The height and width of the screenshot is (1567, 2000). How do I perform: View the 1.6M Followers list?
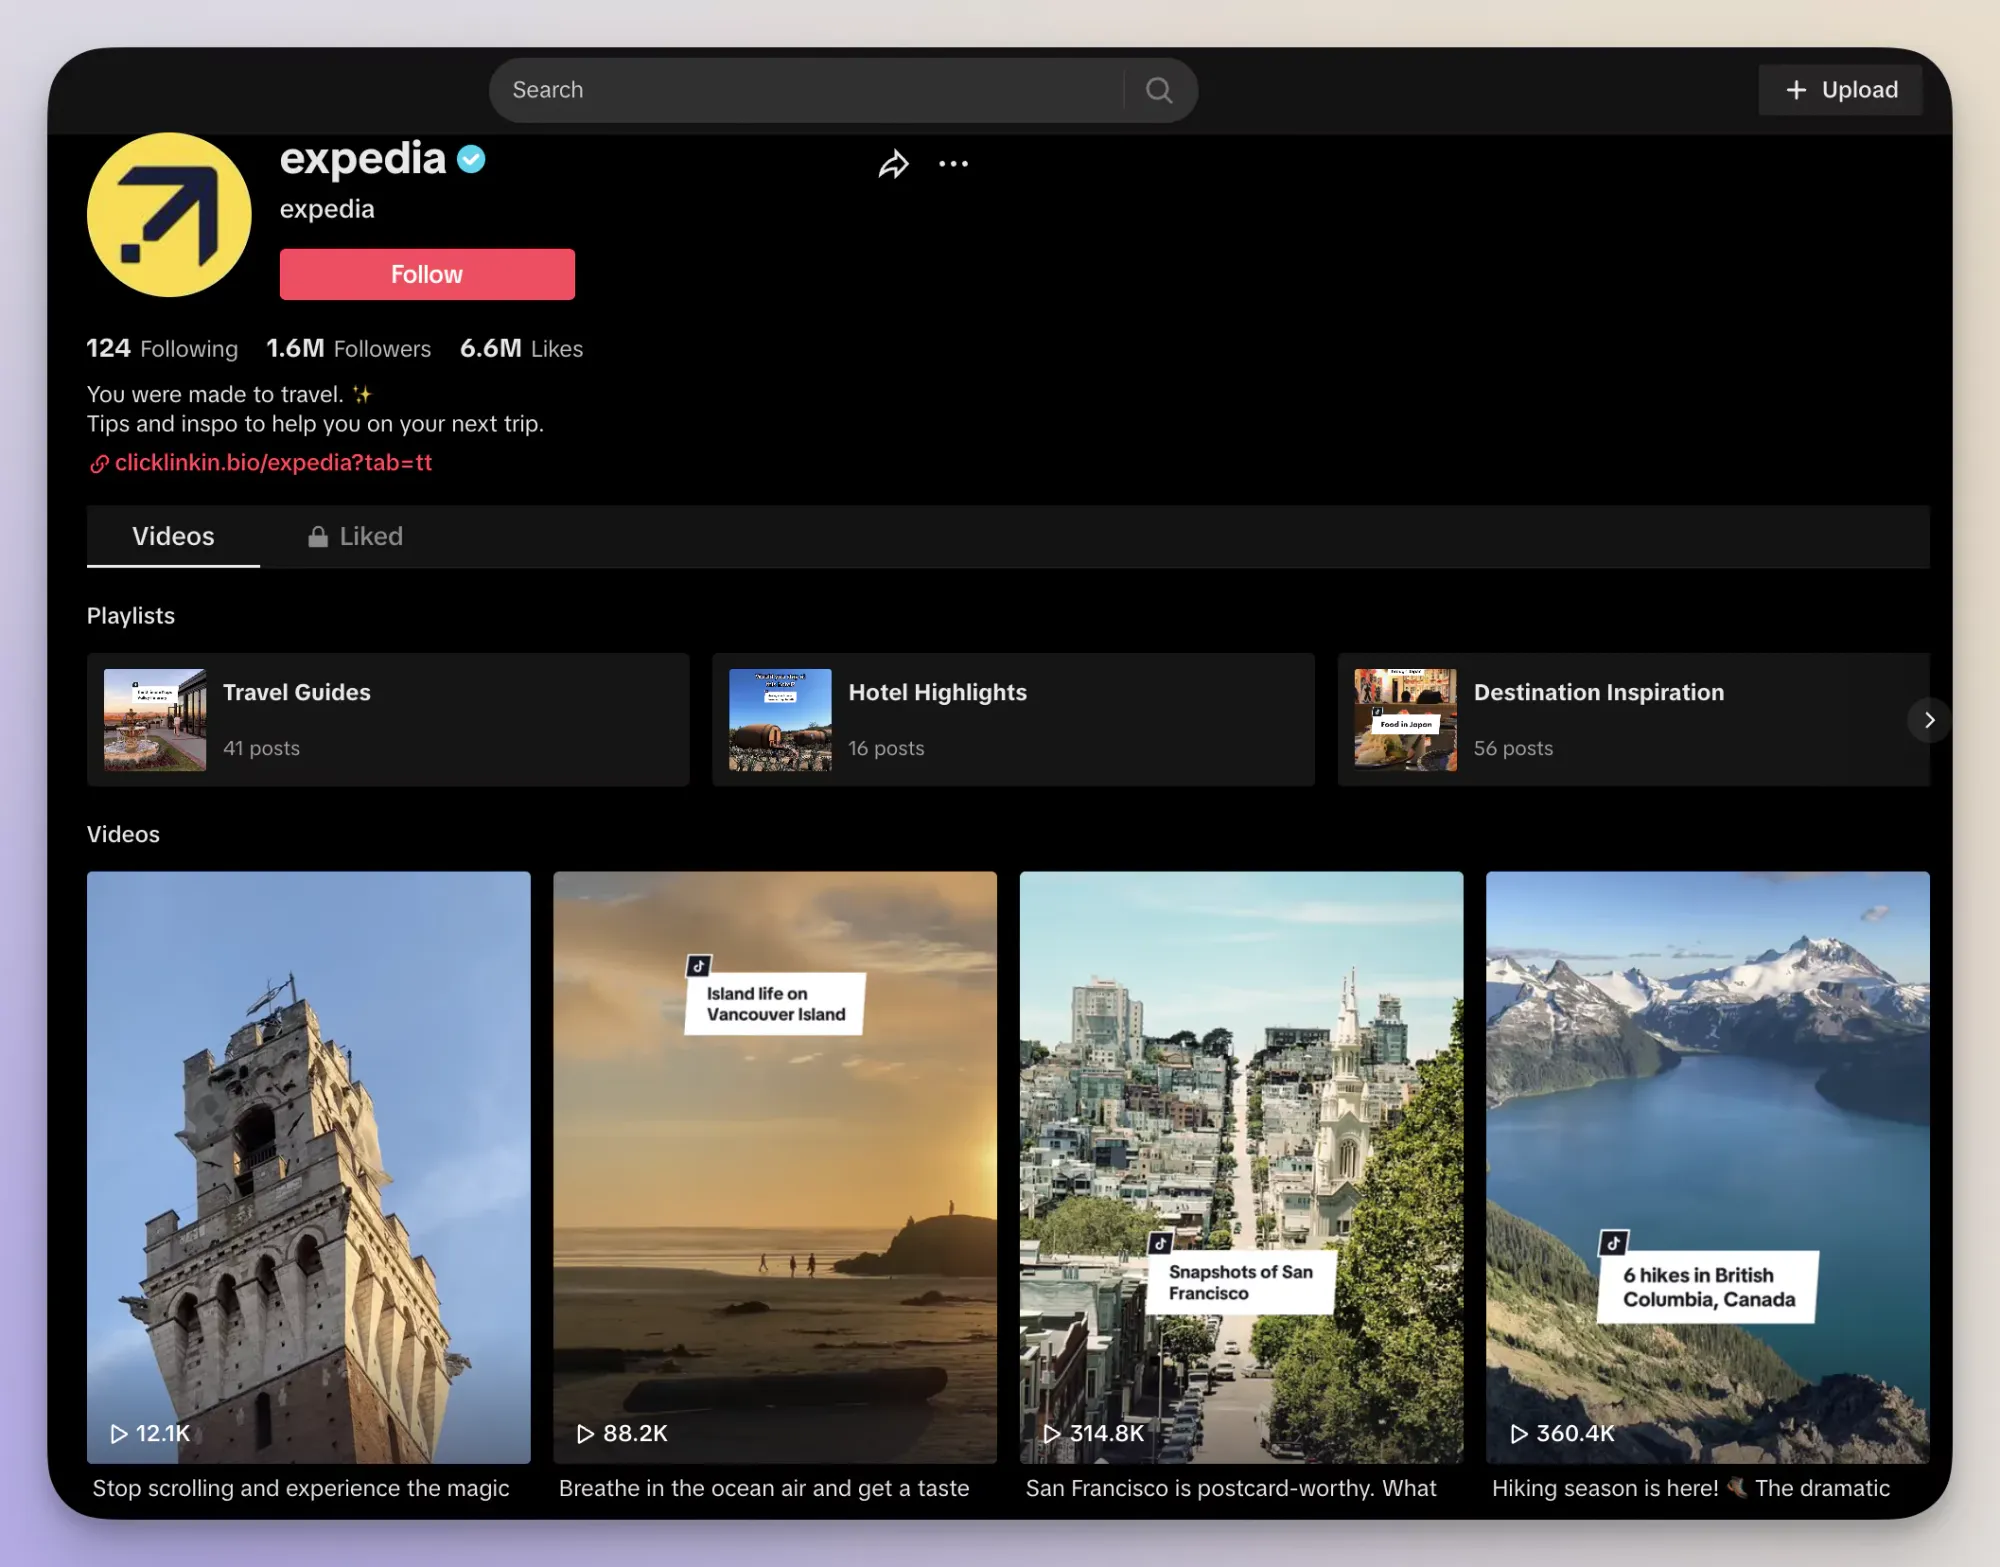click(348, 348)
